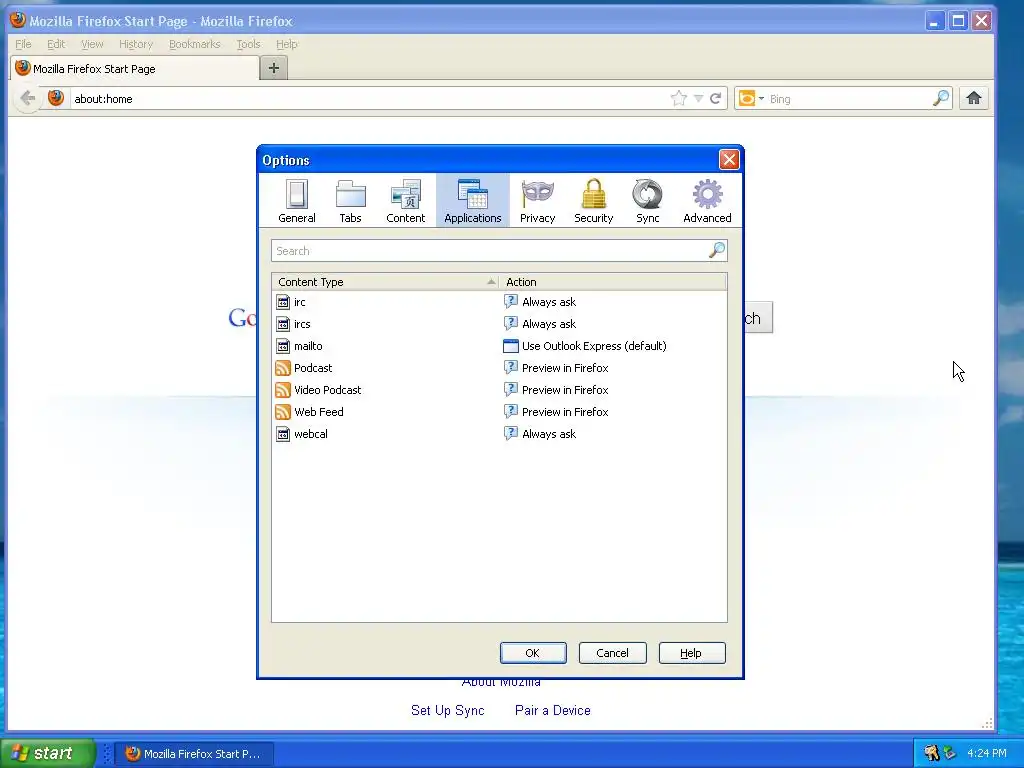Change Podcast Preview in Firefox action
Image resolution: width=1024 pixels, height=768 pixels.
(613, 368)
